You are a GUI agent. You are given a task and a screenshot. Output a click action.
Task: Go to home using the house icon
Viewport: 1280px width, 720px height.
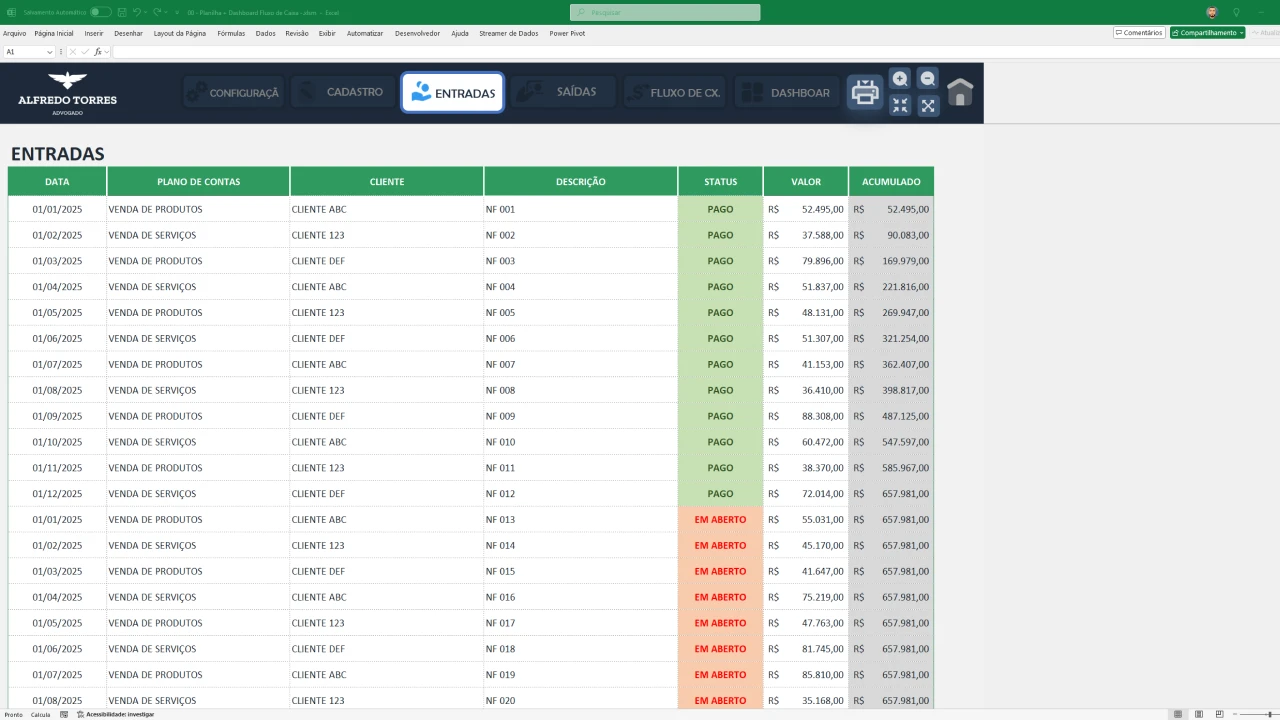pos(960,93)
